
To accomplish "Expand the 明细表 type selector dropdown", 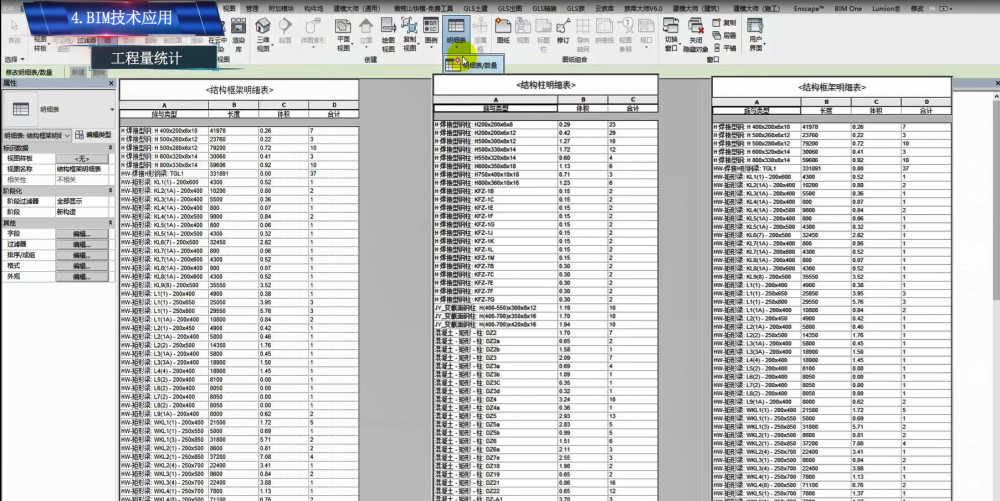I will (111, 106).
